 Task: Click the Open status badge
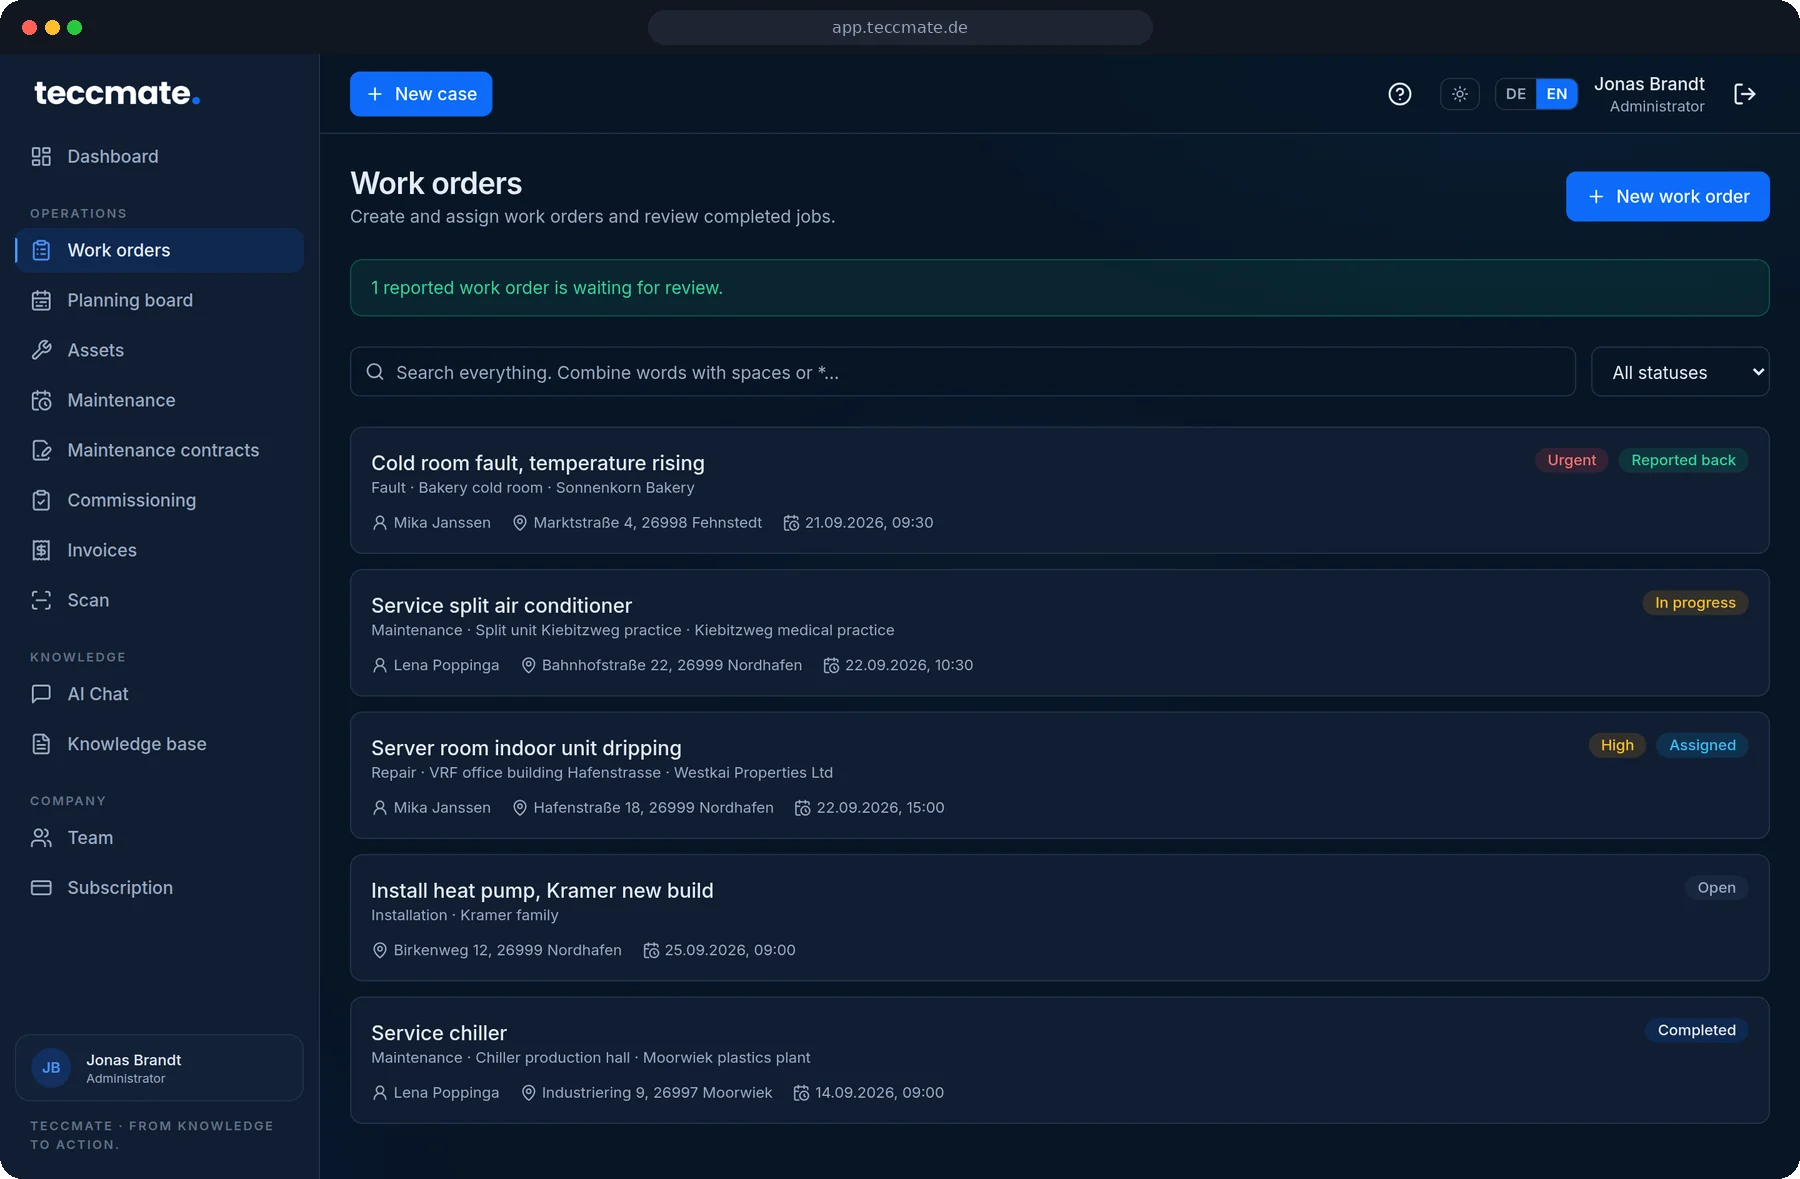point(1716,888)
